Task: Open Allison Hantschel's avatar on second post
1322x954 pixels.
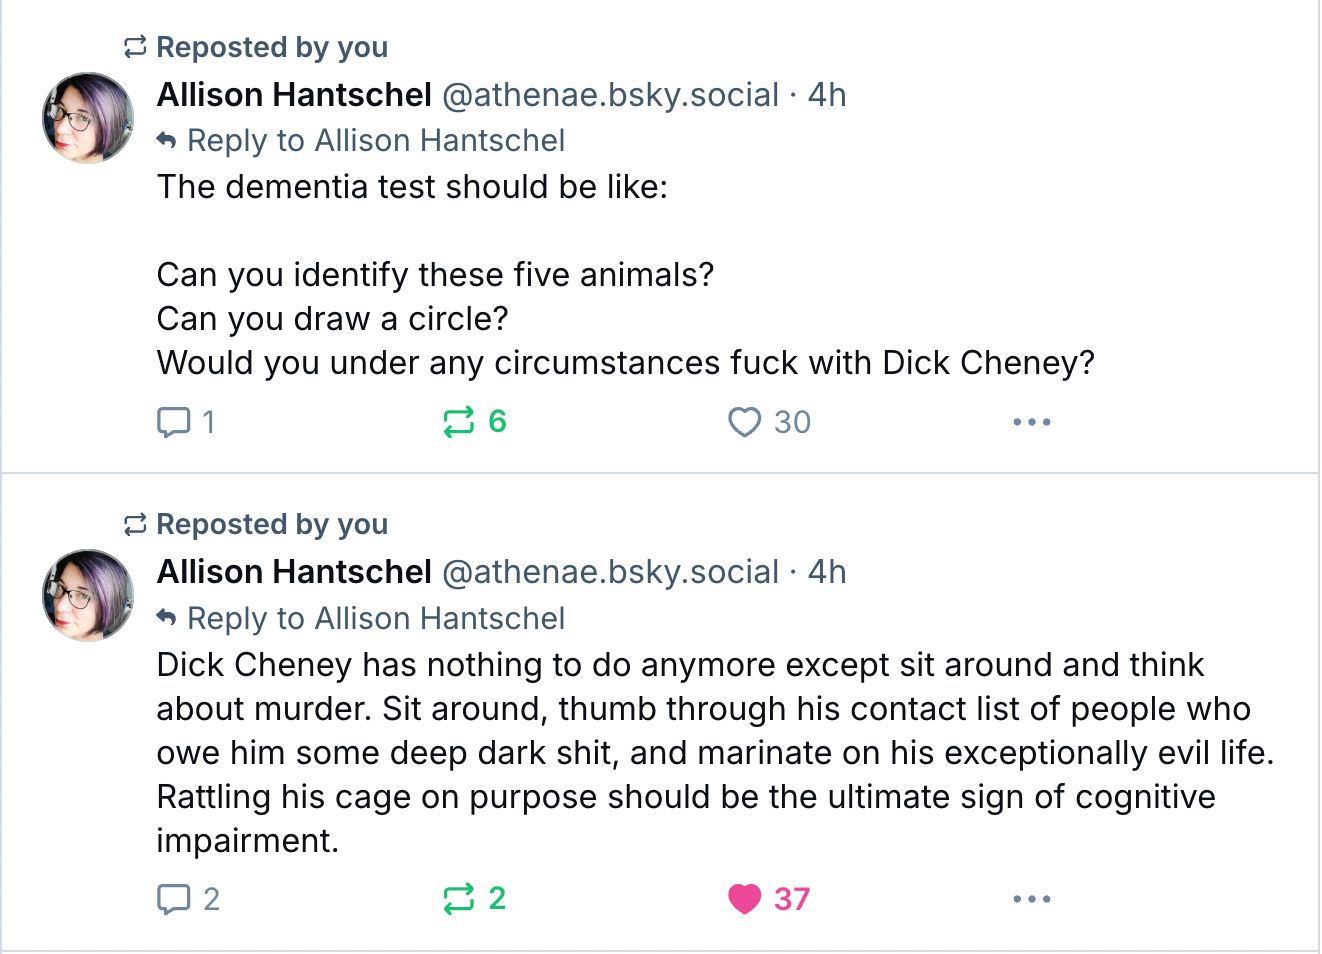Action: (88, 595)
